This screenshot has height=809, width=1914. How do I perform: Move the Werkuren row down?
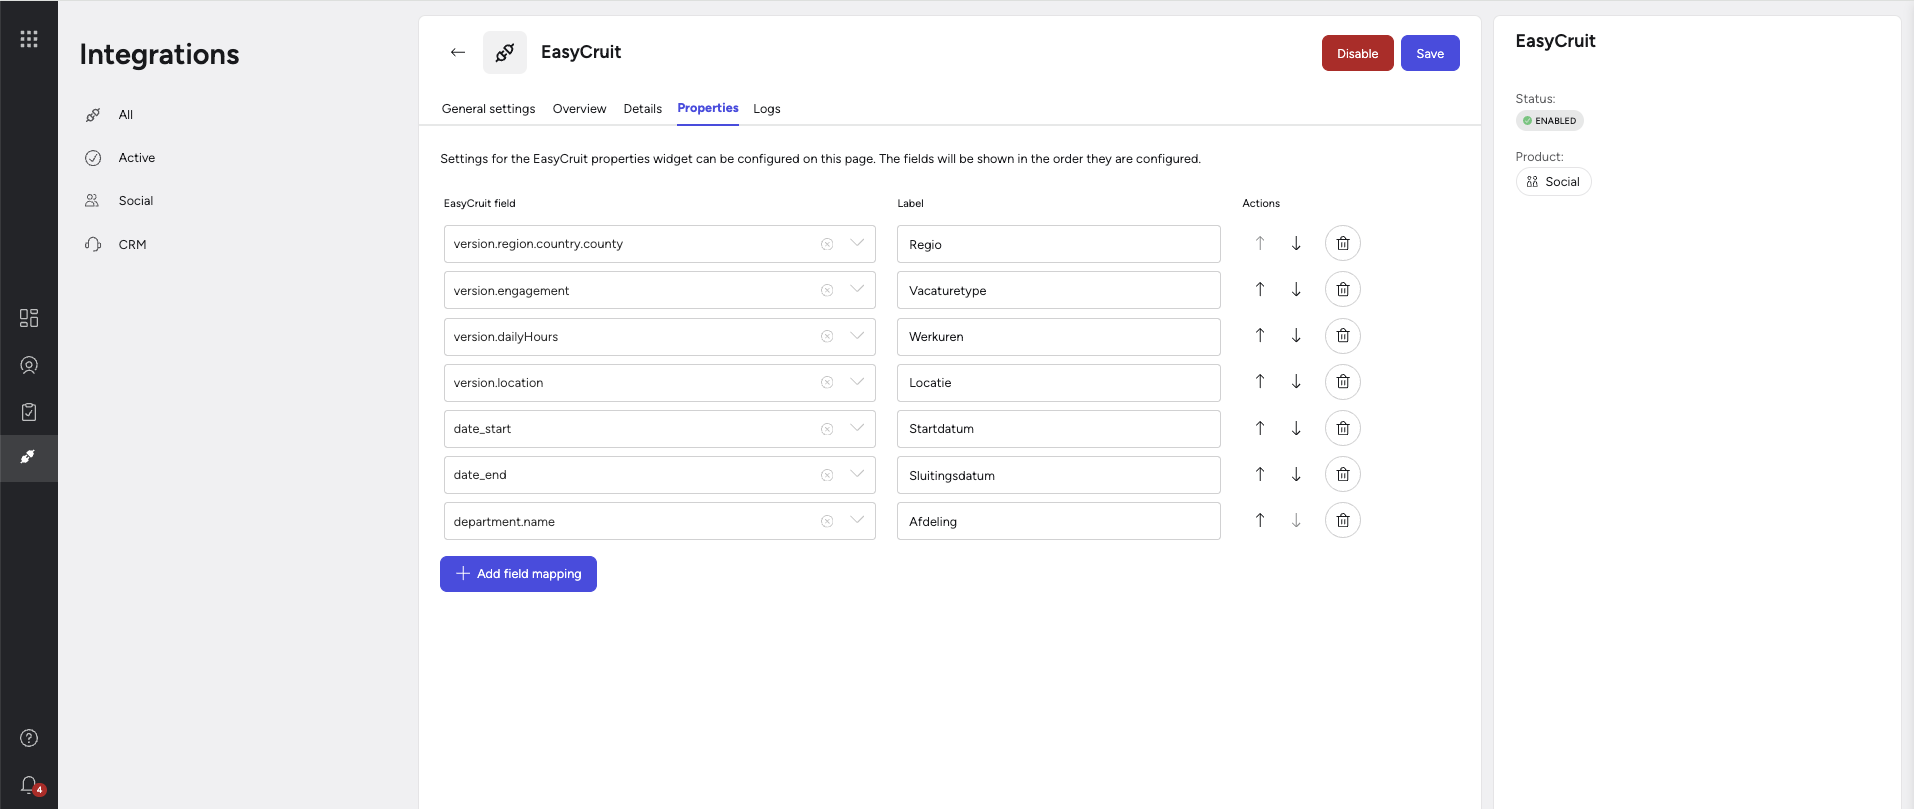(x=1296, y=336)
